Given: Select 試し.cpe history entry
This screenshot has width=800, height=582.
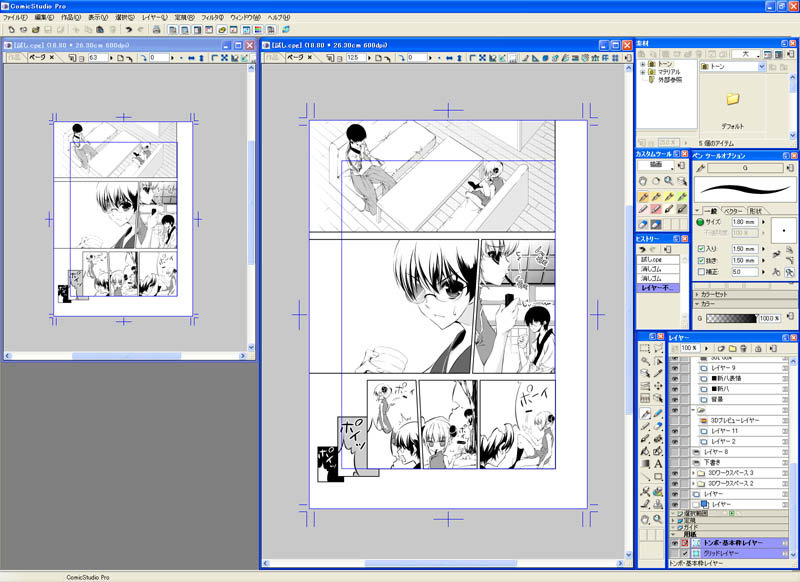Looking at the screenshot, I should point(658,260).
